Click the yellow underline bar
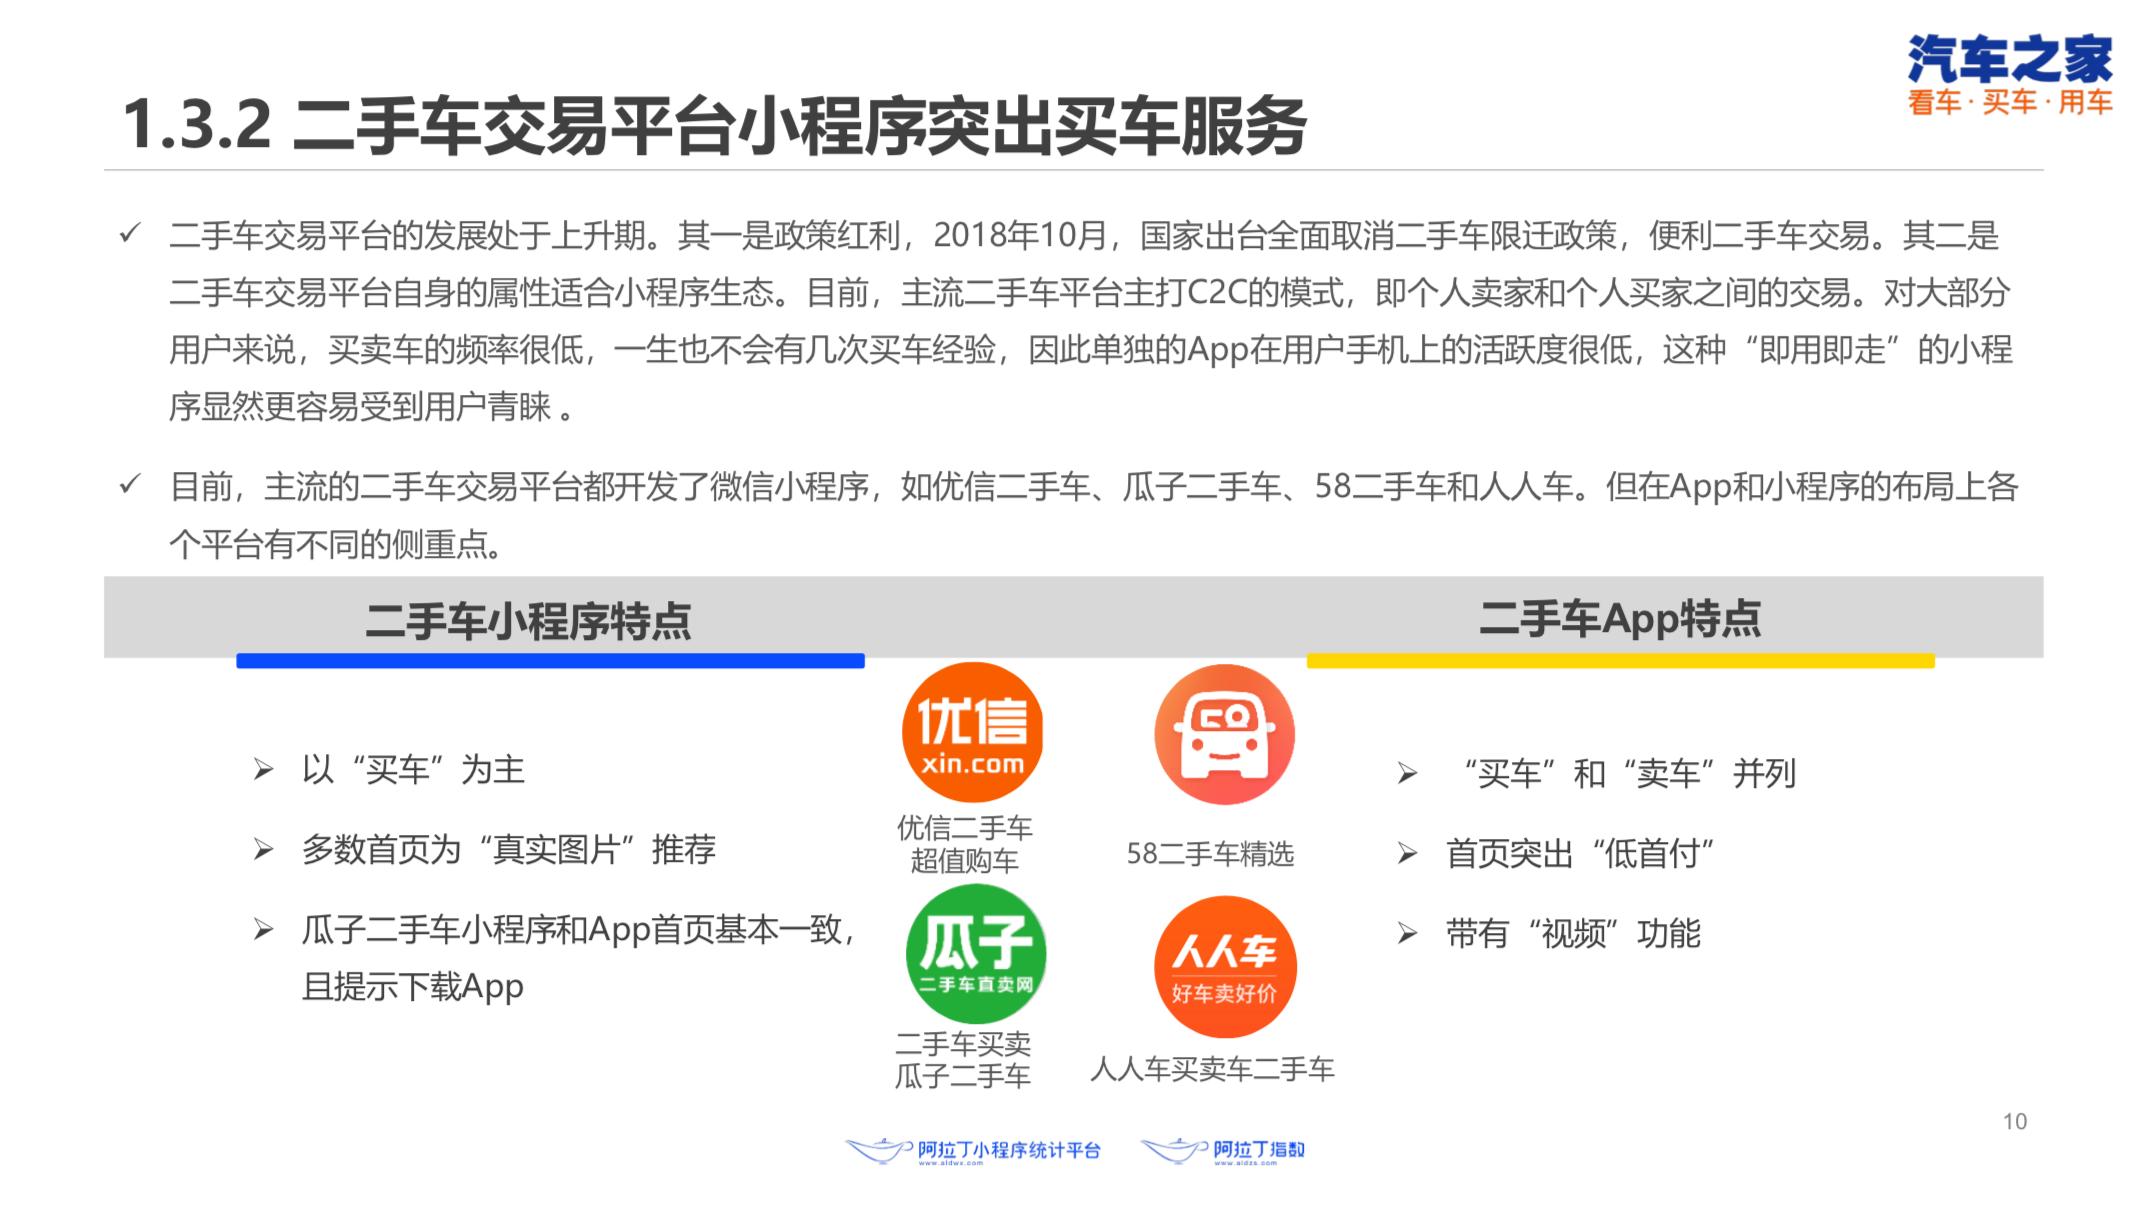The image size is (2154, 1206). [1620, 661]
